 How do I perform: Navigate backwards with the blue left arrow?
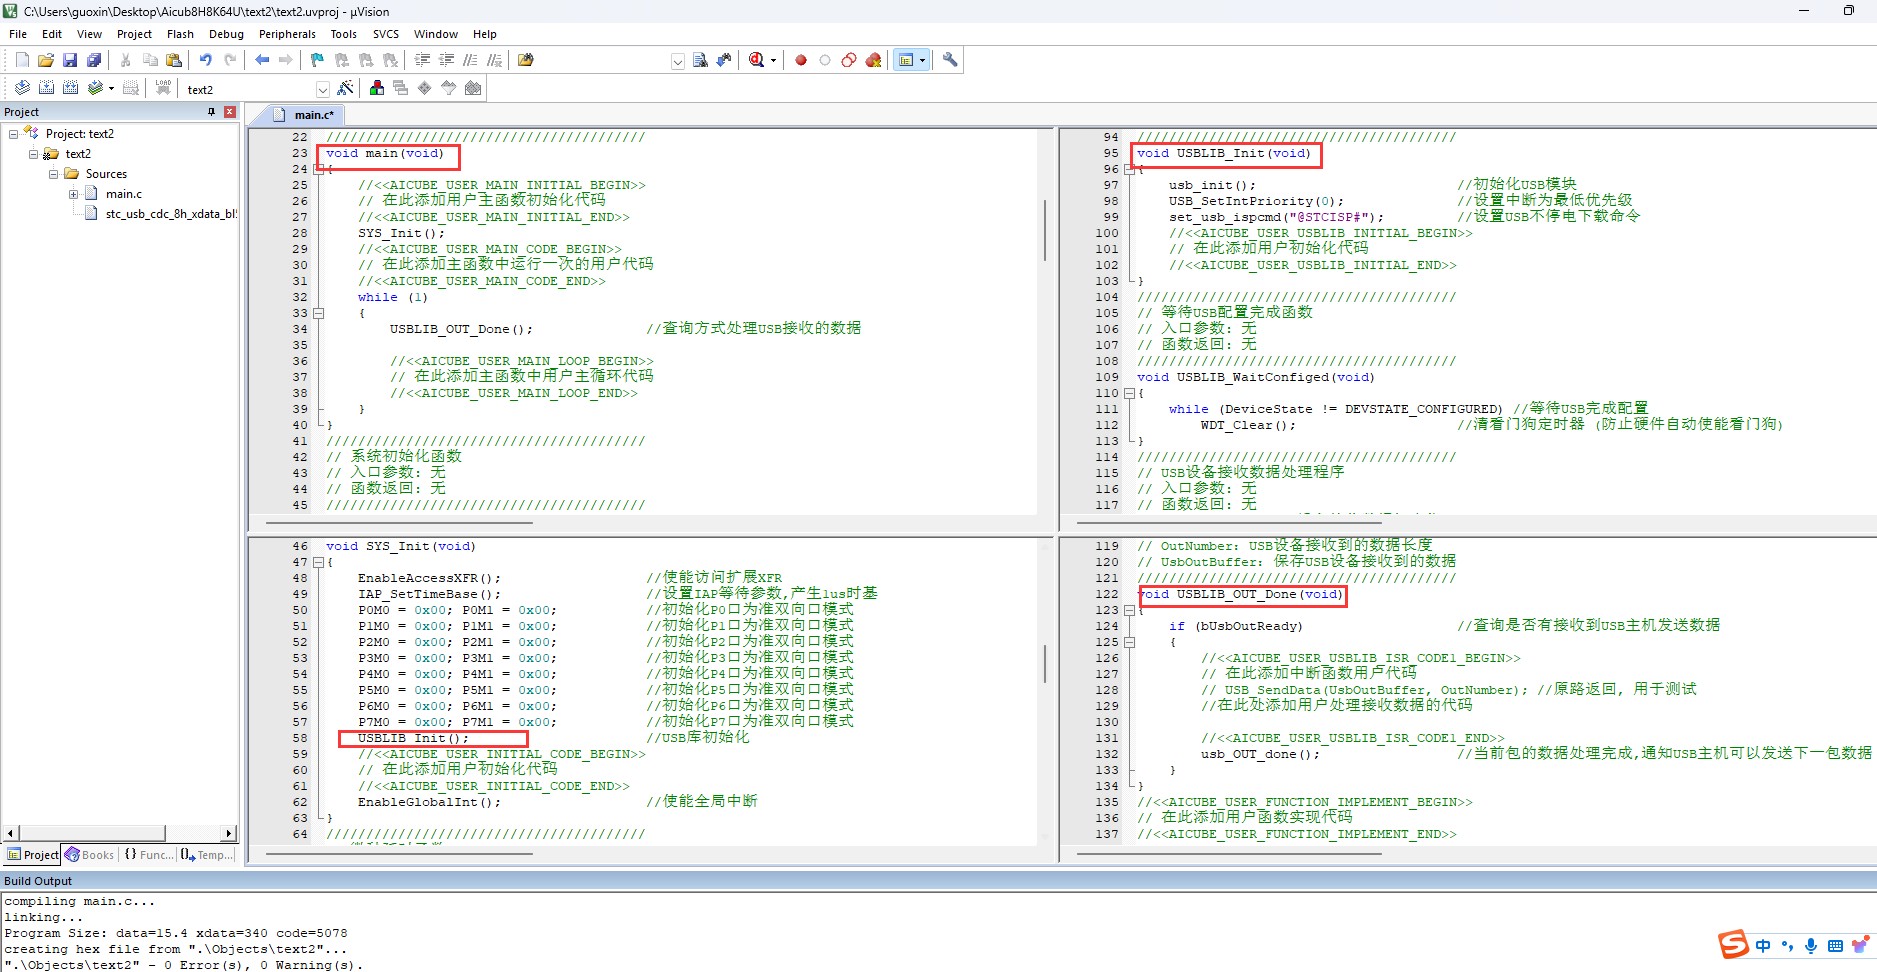pyautogui.click(x=262, y=60)
